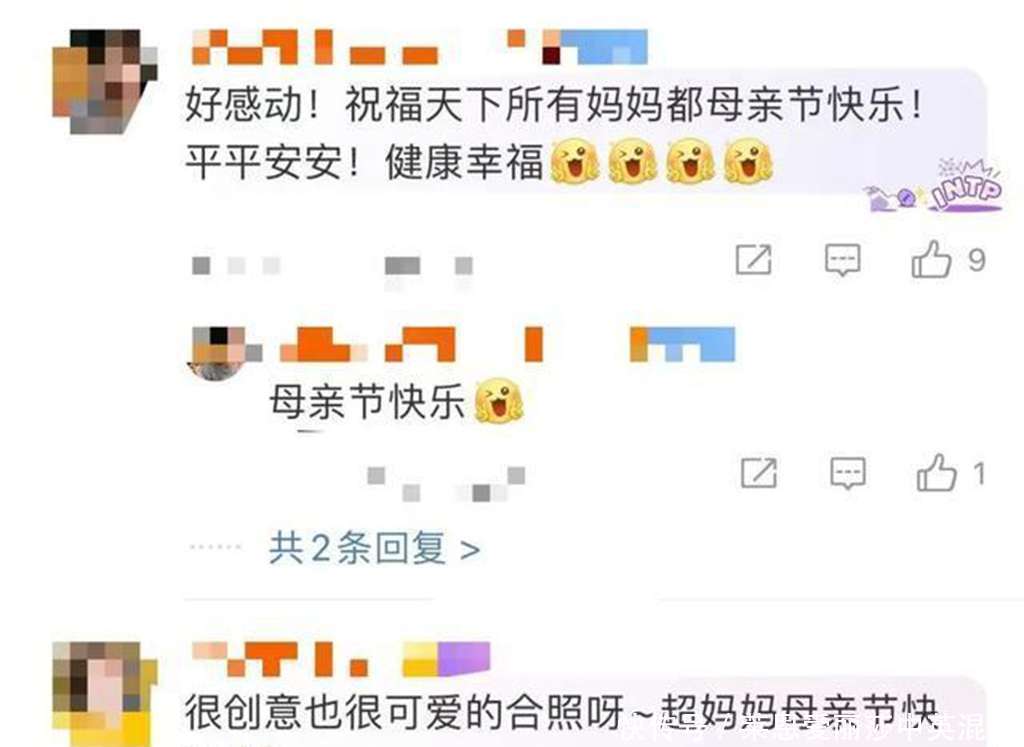The height and width of the screenshot is (747, 1024).
Task: Tap the first laughing emoji after 健康幸福
Action: (575, 161)
